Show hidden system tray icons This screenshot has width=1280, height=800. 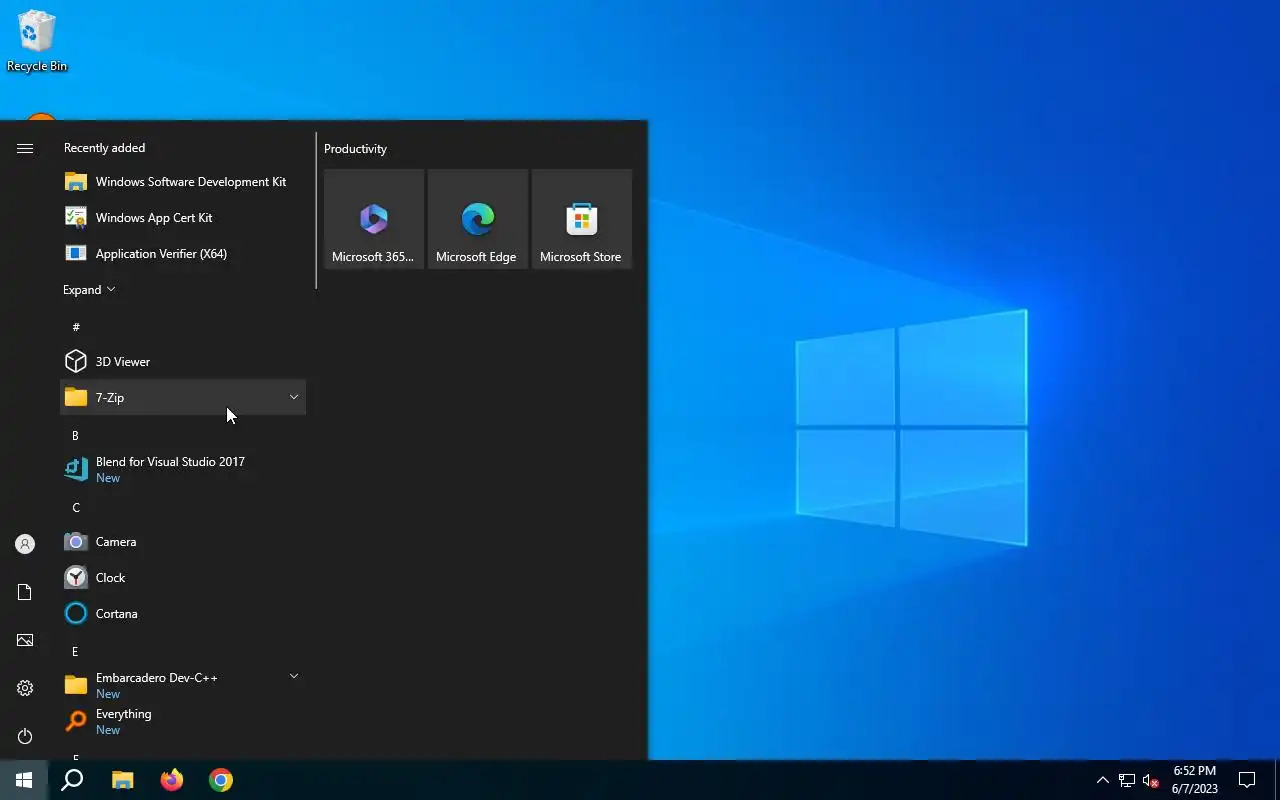[1103, 780]
